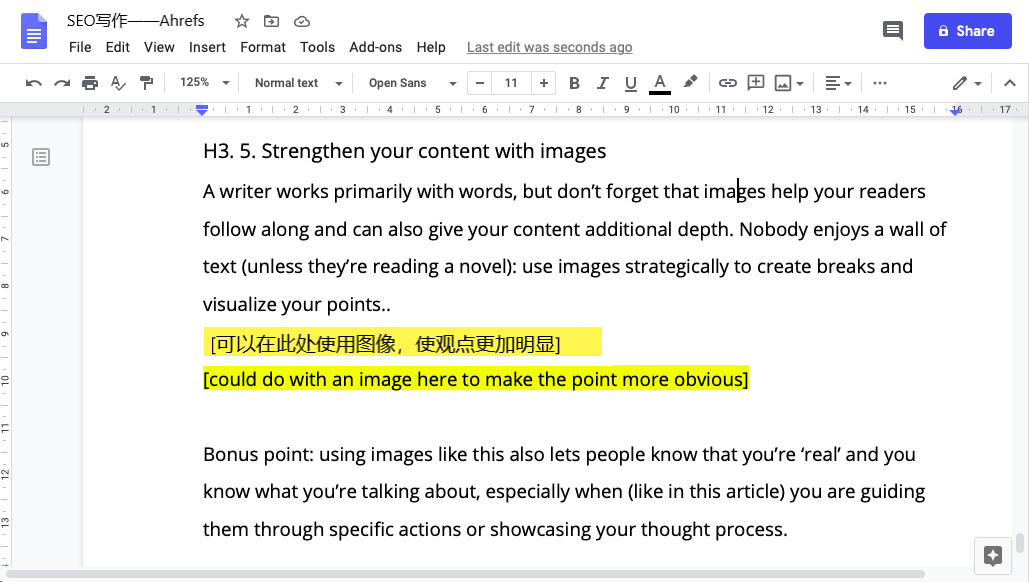Show the document outline icon
This screenshot has width=1029, height=582.
pos(41,157)
